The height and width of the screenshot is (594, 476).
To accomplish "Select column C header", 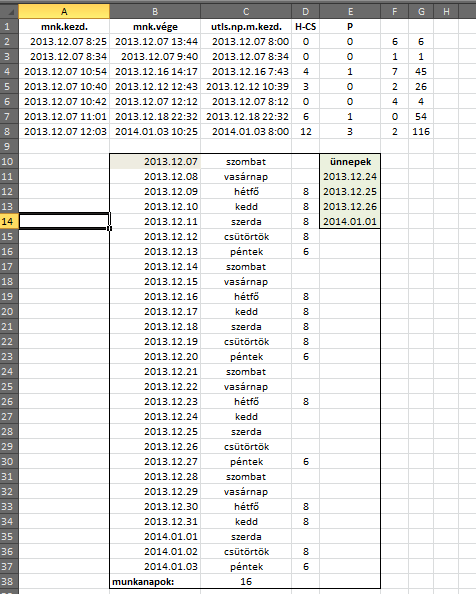I will coord(246,12).
